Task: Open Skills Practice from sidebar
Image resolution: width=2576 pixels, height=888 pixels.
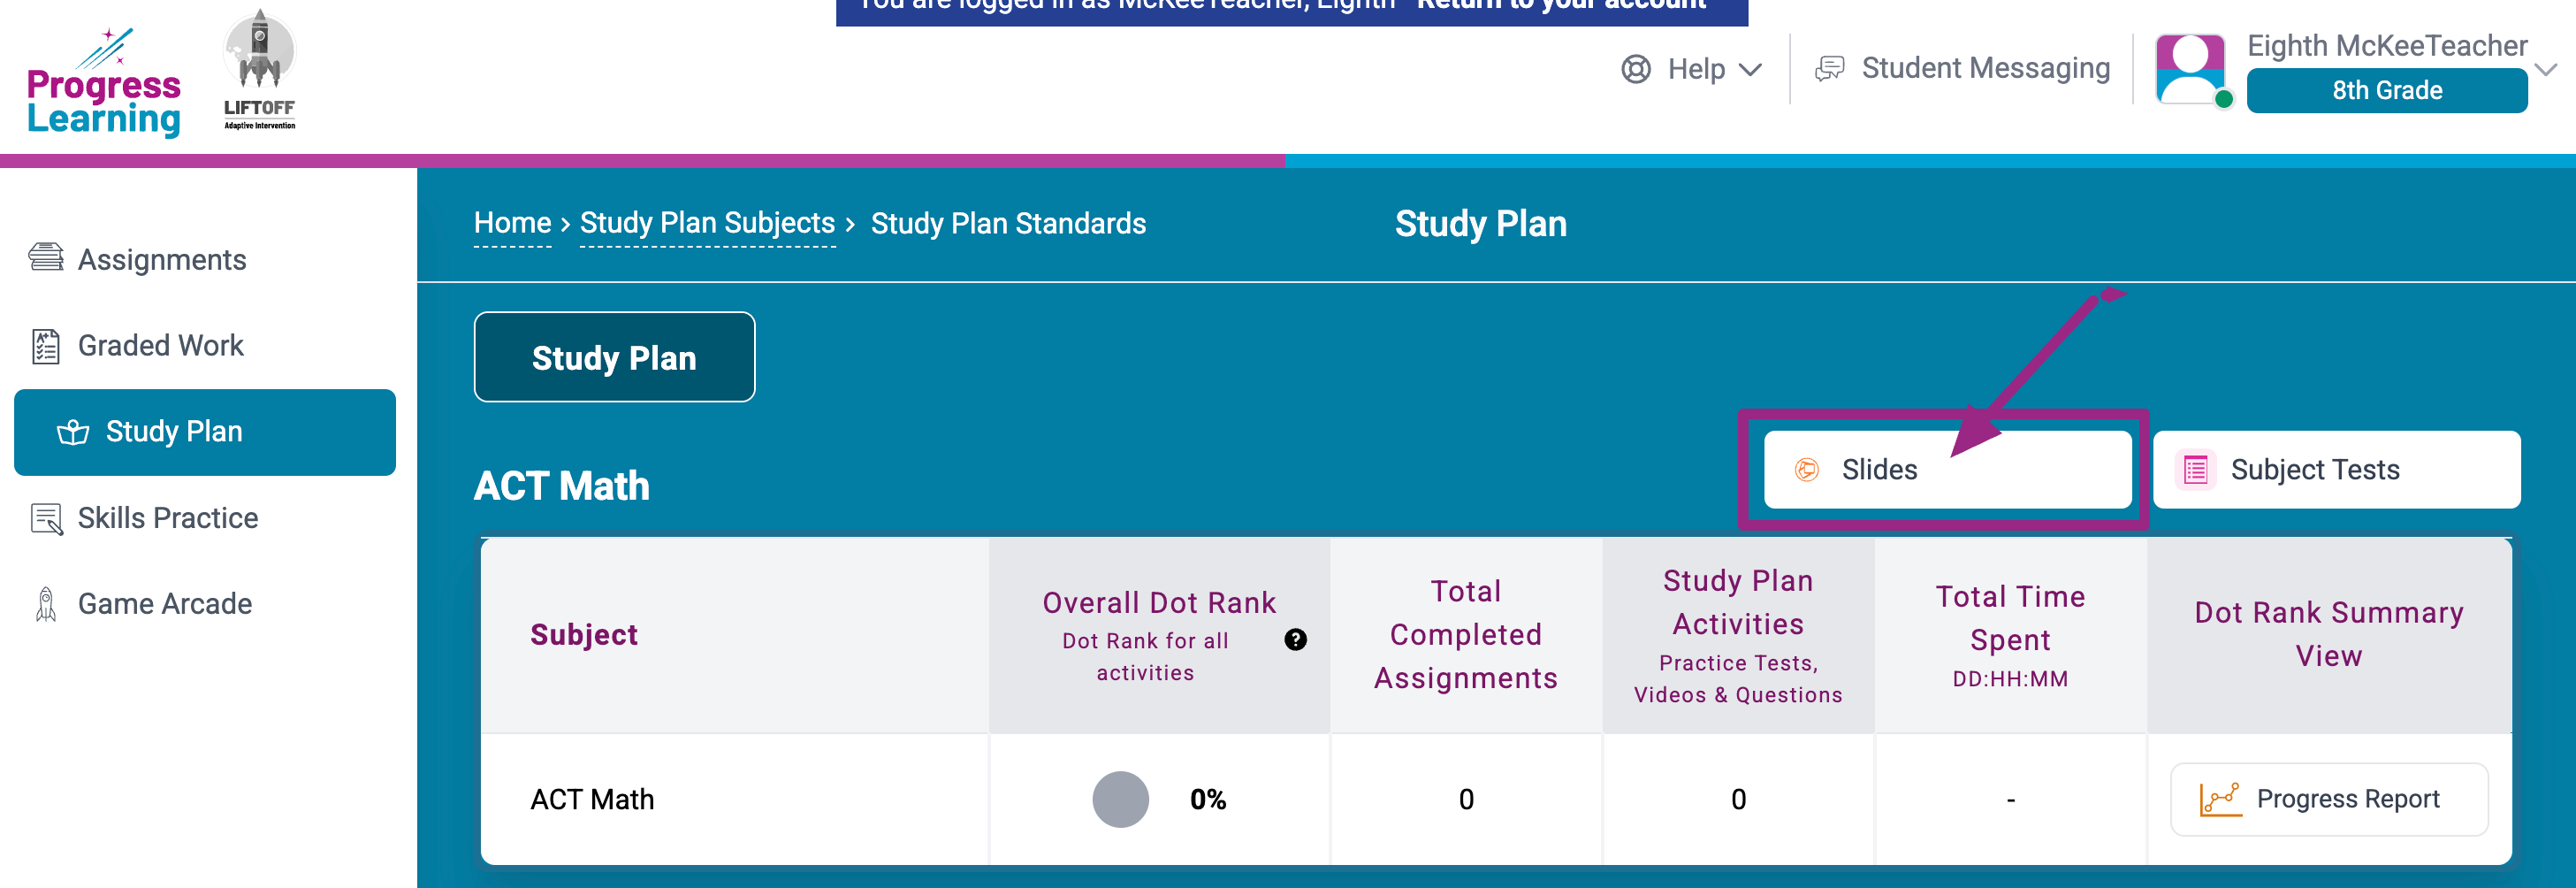Action: [167, 518]
